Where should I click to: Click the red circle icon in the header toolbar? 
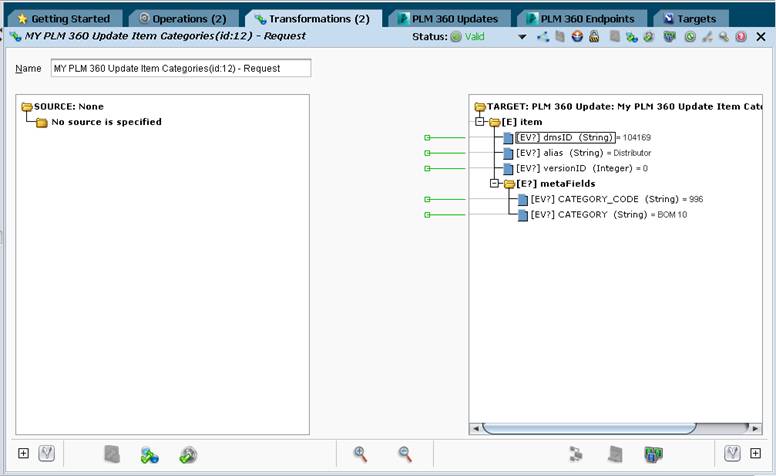click(x=741, y=36)
